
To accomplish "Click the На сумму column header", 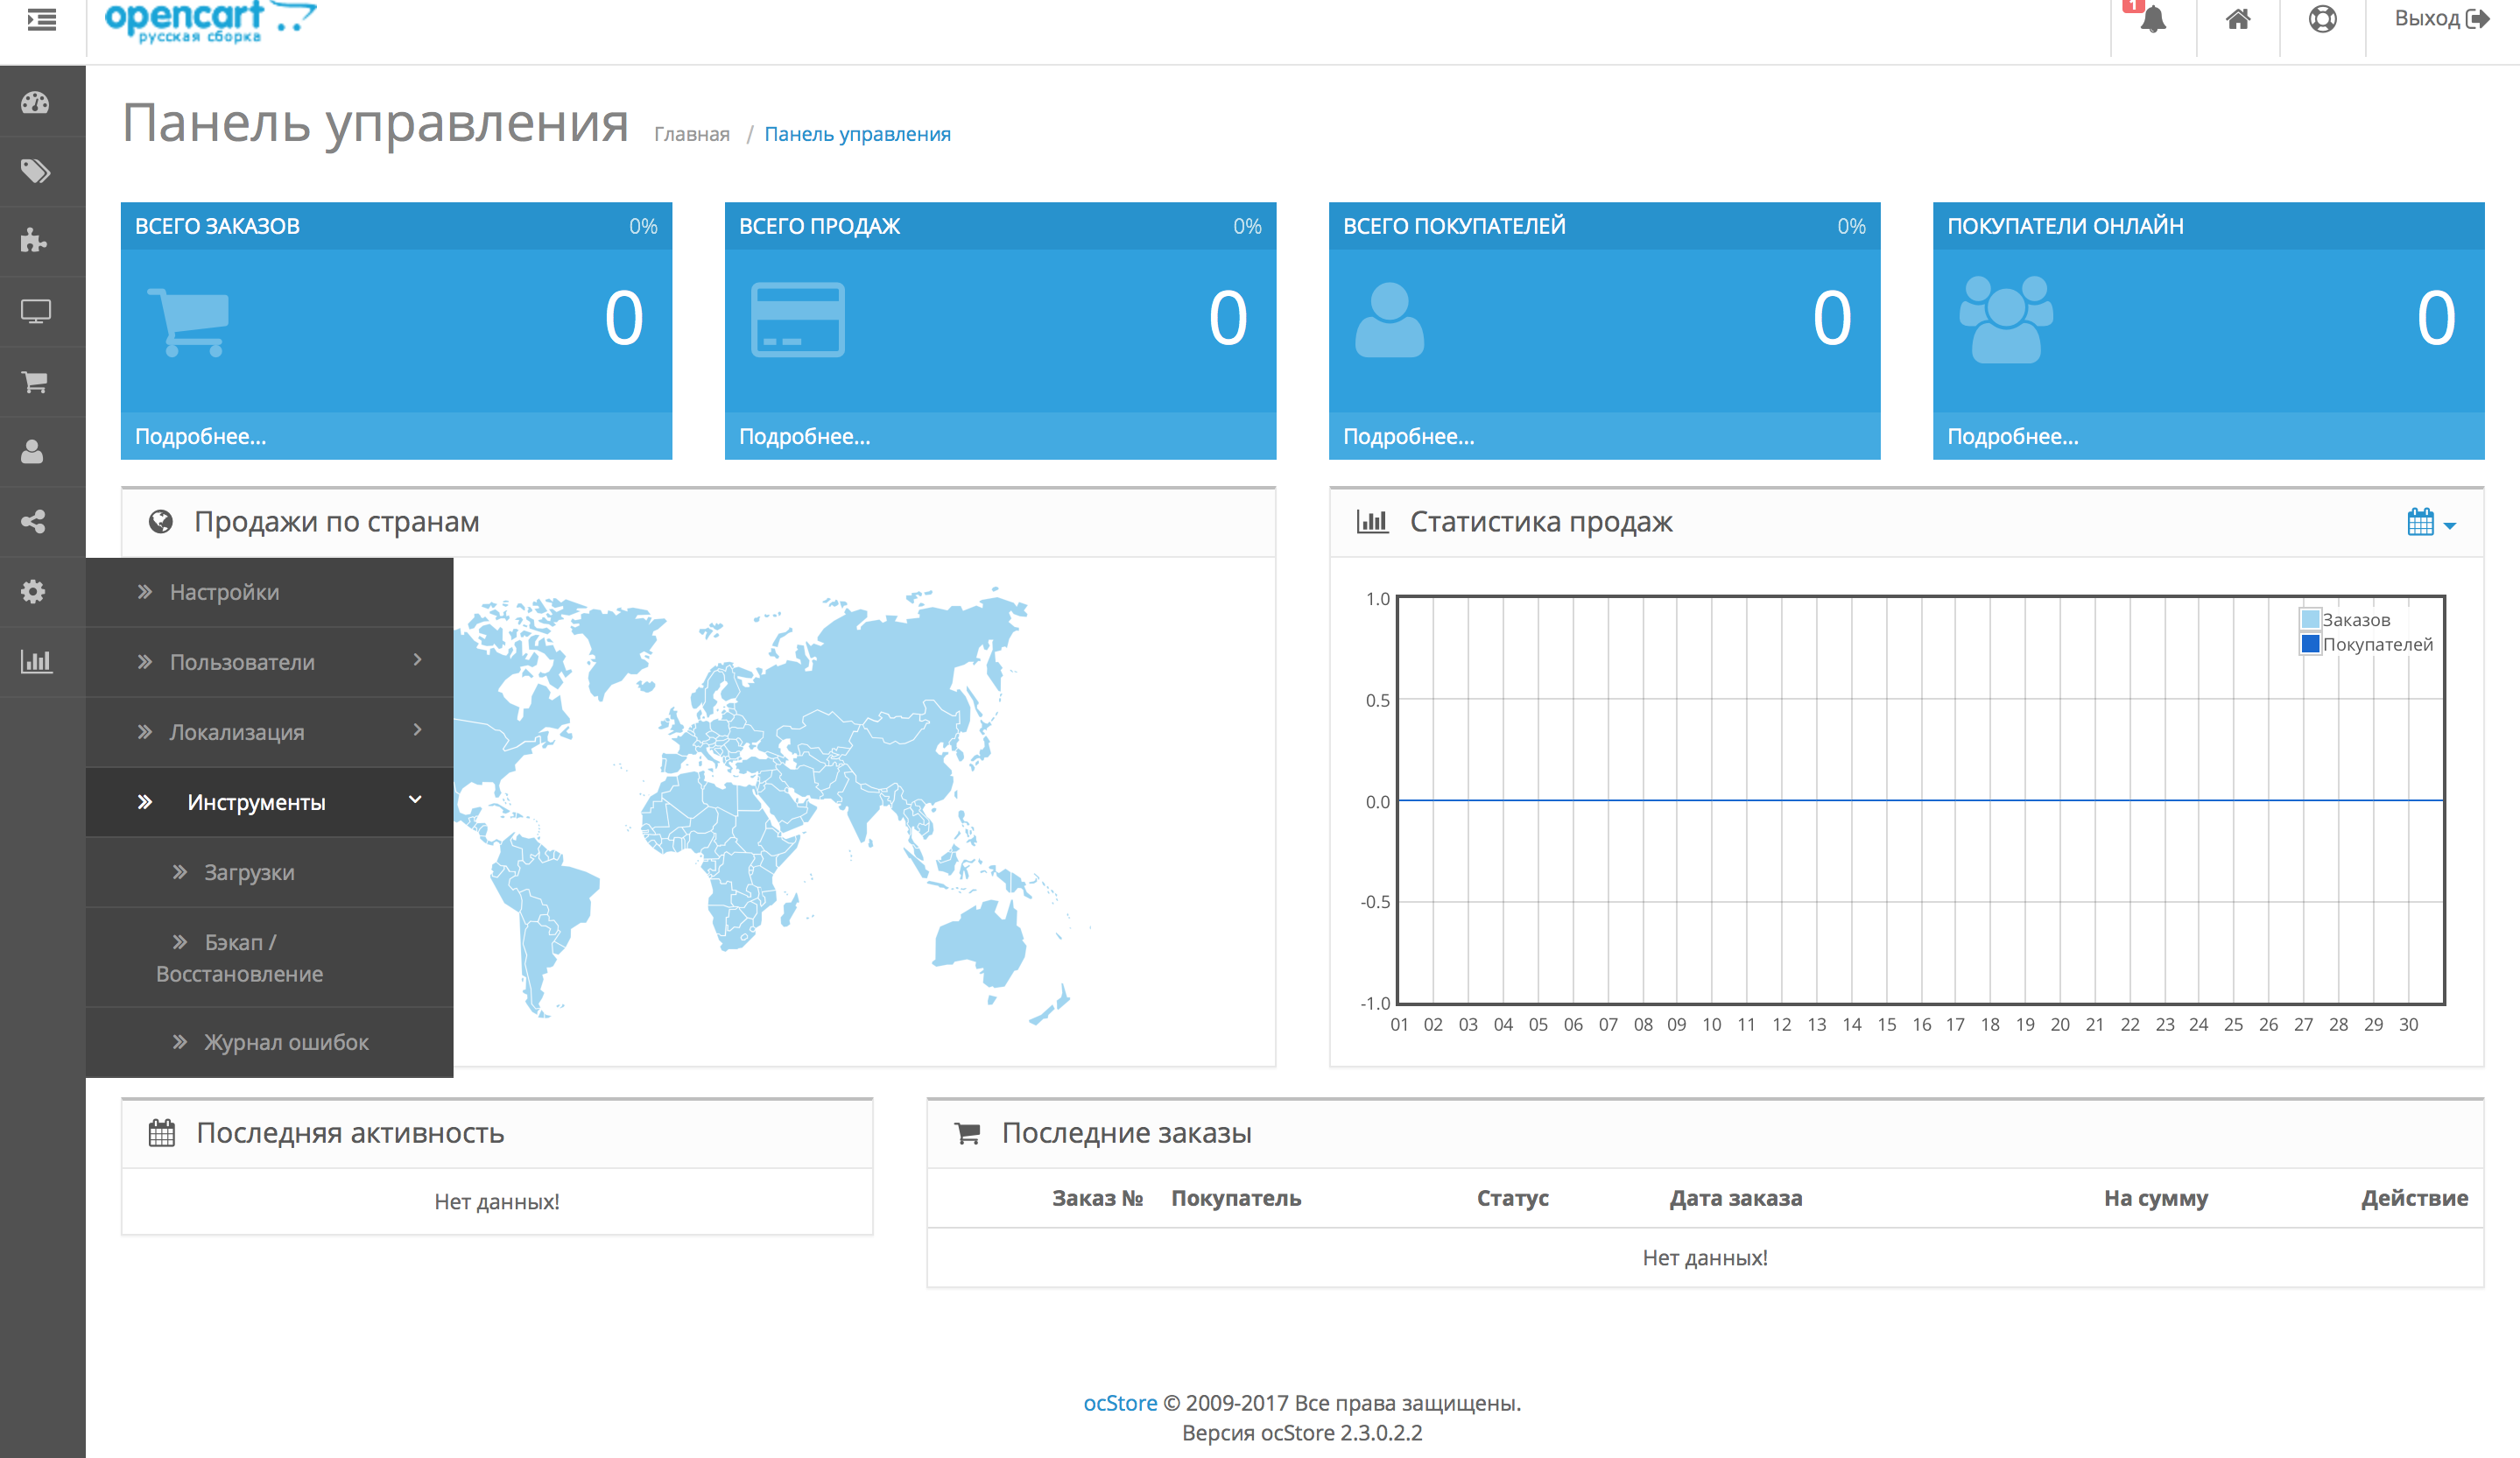I will (2155, 1198).
